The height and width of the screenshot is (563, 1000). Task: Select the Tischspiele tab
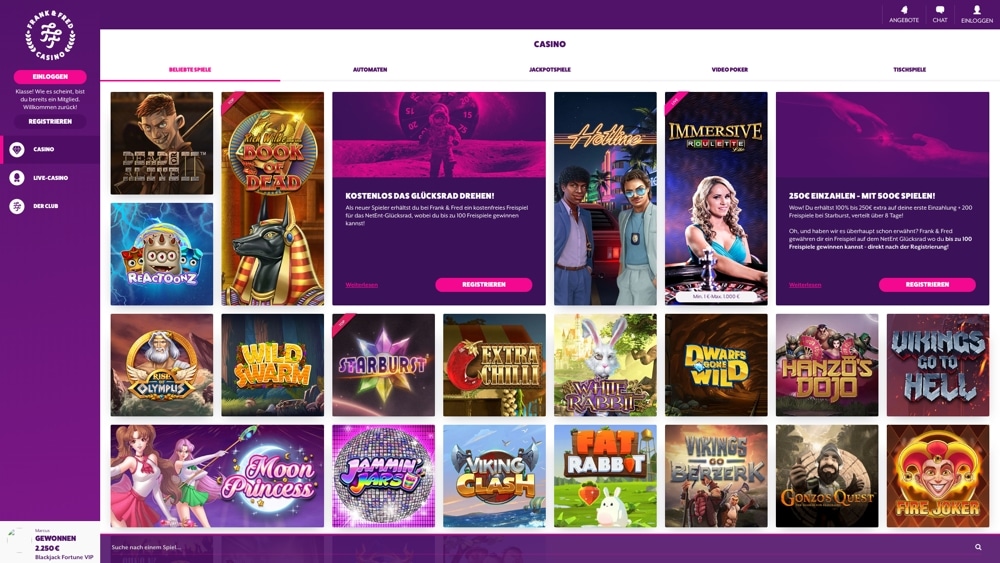[x=909, y=69]
